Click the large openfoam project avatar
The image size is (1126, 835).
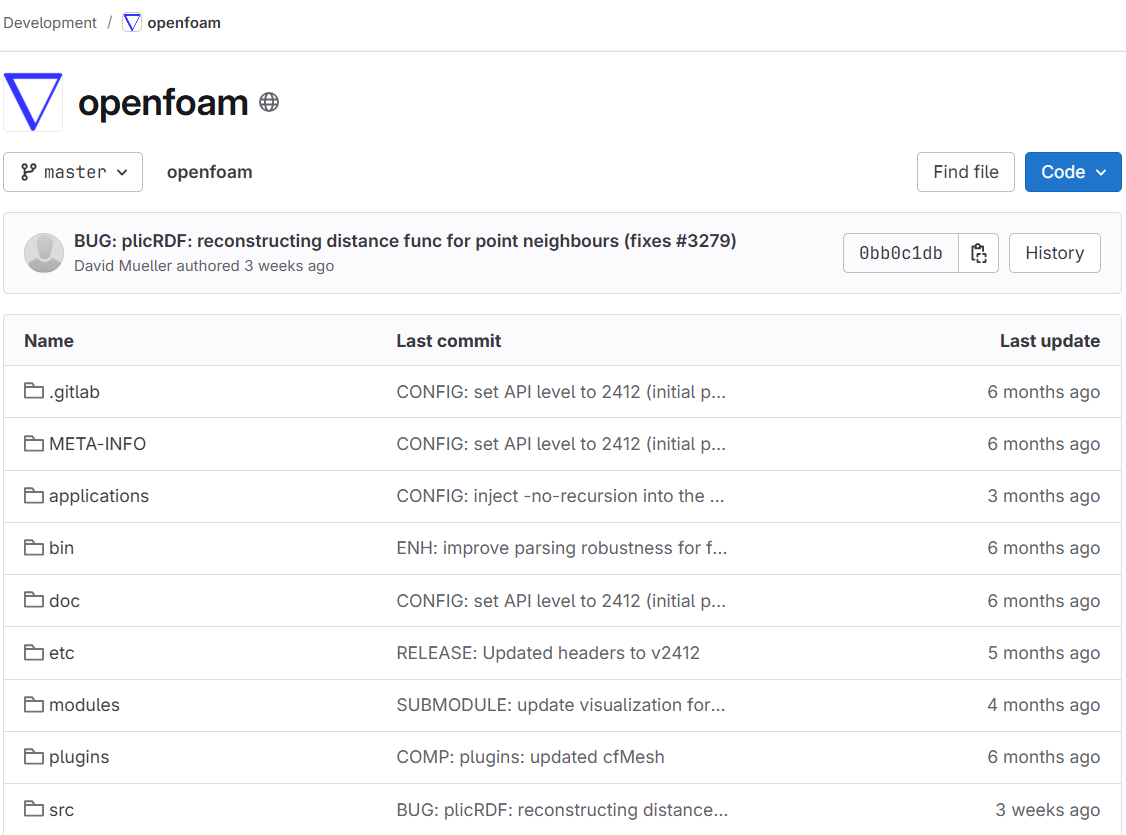pos(33,102)
